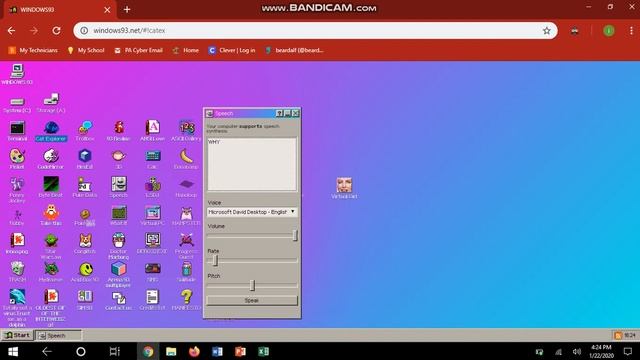640x360 pixels.
Task: Open the ASCII Gallery icon
Action: click(x=186, y=131)
